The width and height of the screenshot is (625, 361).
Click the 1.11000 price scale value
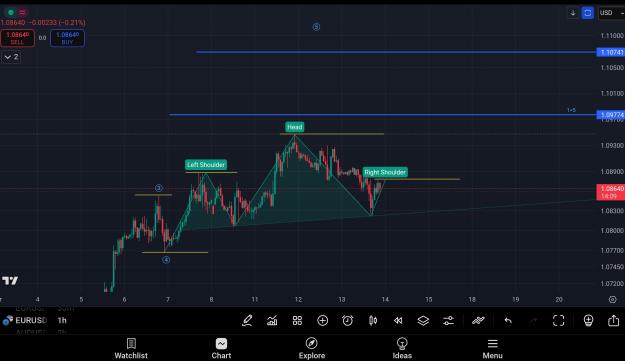(x=612, y=36)
